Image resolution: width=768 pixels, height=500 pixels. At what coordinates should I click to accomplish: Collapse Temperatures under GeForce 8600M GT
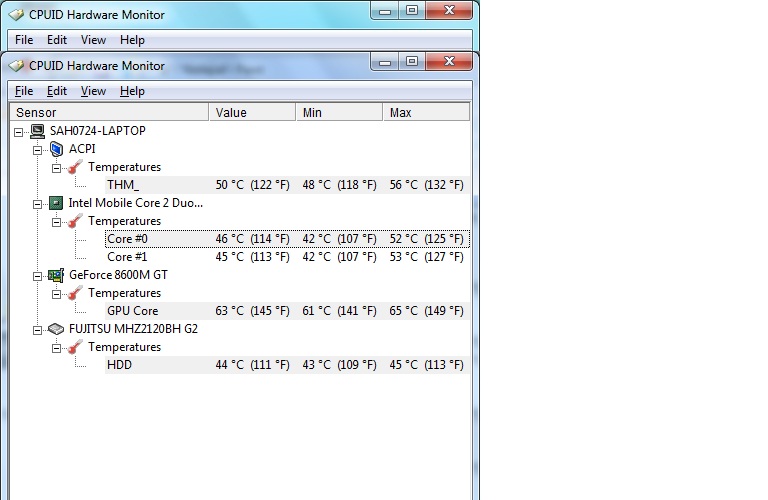coord(56,294)
